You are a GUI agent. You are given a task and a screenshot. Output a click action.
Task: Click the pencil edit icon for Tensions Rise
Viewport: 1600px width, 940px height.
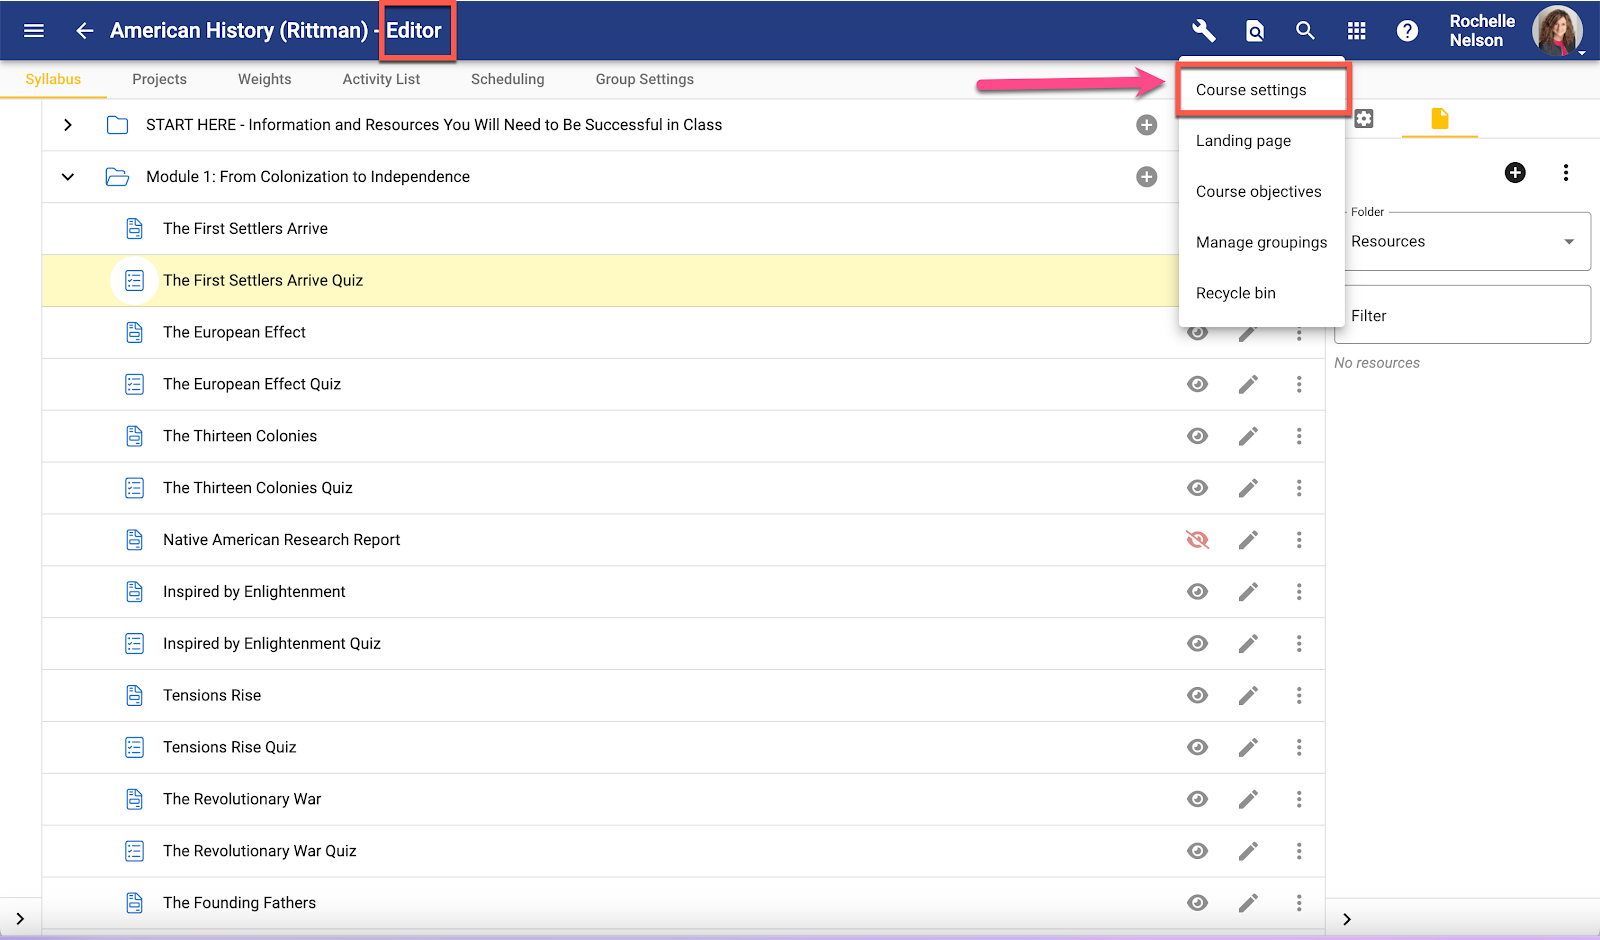[x=1248, y=696]
